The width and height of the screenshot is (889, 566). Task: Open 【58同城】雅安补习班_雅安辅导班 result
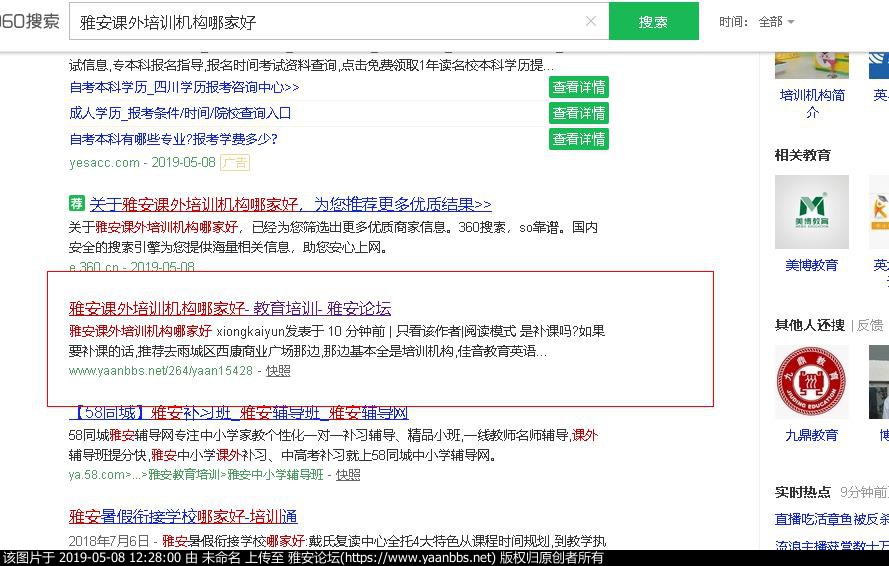238,412
